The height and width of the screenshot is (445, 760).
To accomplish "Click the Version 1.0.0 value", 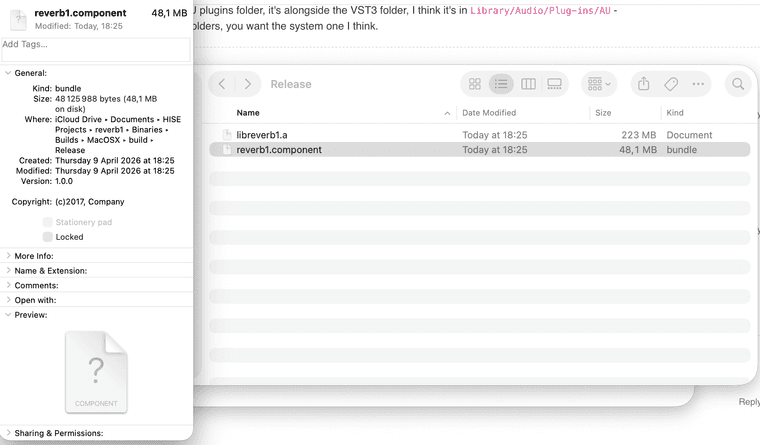I will pos(64,181).
